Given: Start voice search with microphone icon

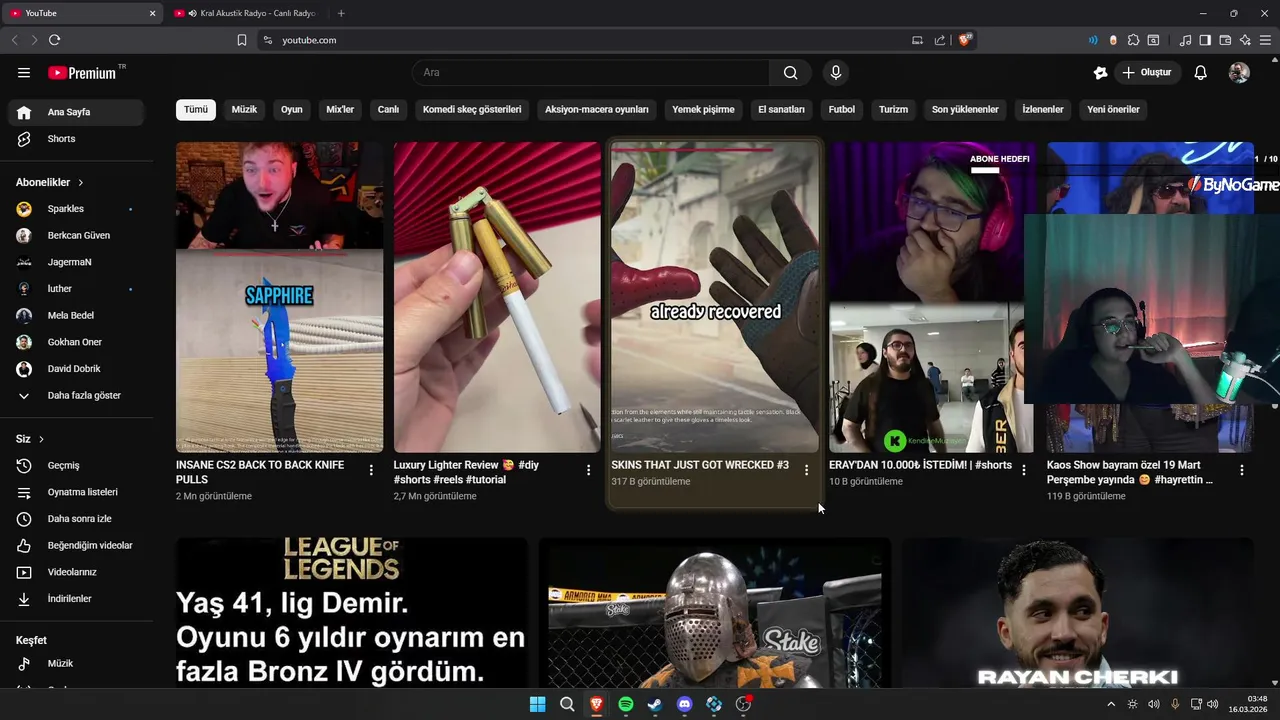Looking at the screenshot, I should [835, 72].
